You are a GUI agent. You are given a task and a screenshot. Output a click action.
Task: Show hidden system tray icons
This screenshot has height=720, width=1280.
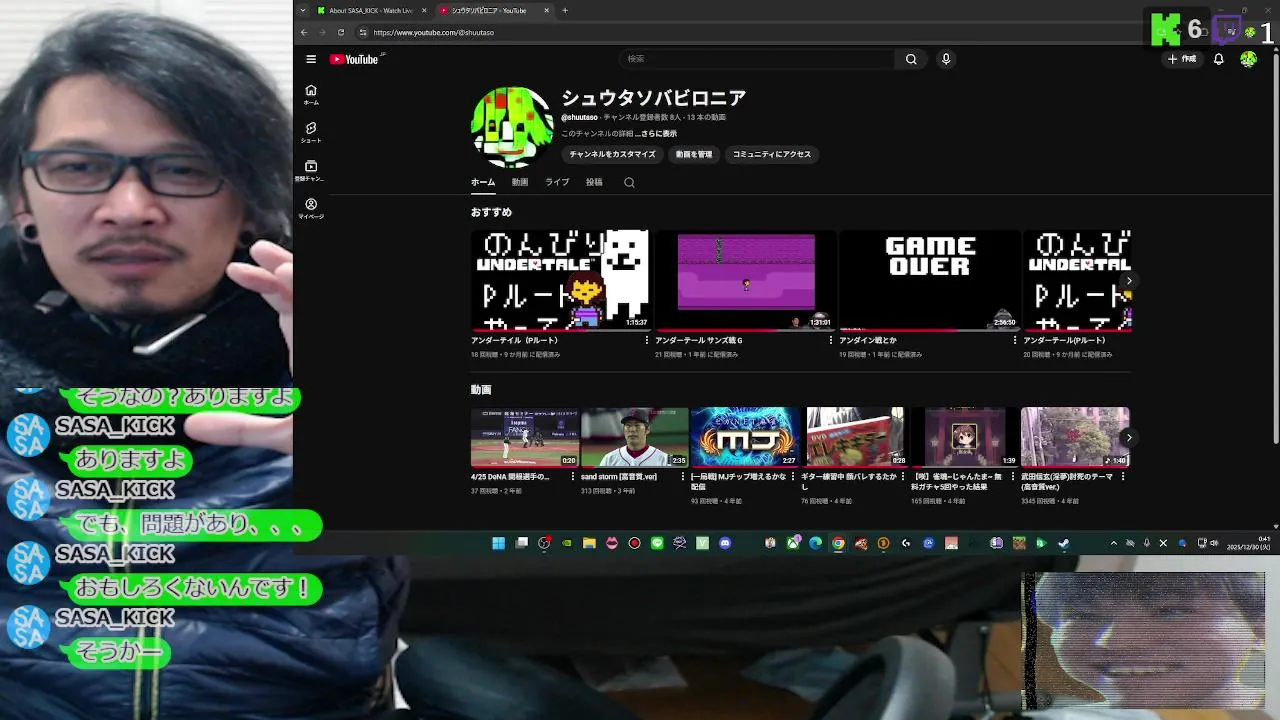pos(1113,543)
